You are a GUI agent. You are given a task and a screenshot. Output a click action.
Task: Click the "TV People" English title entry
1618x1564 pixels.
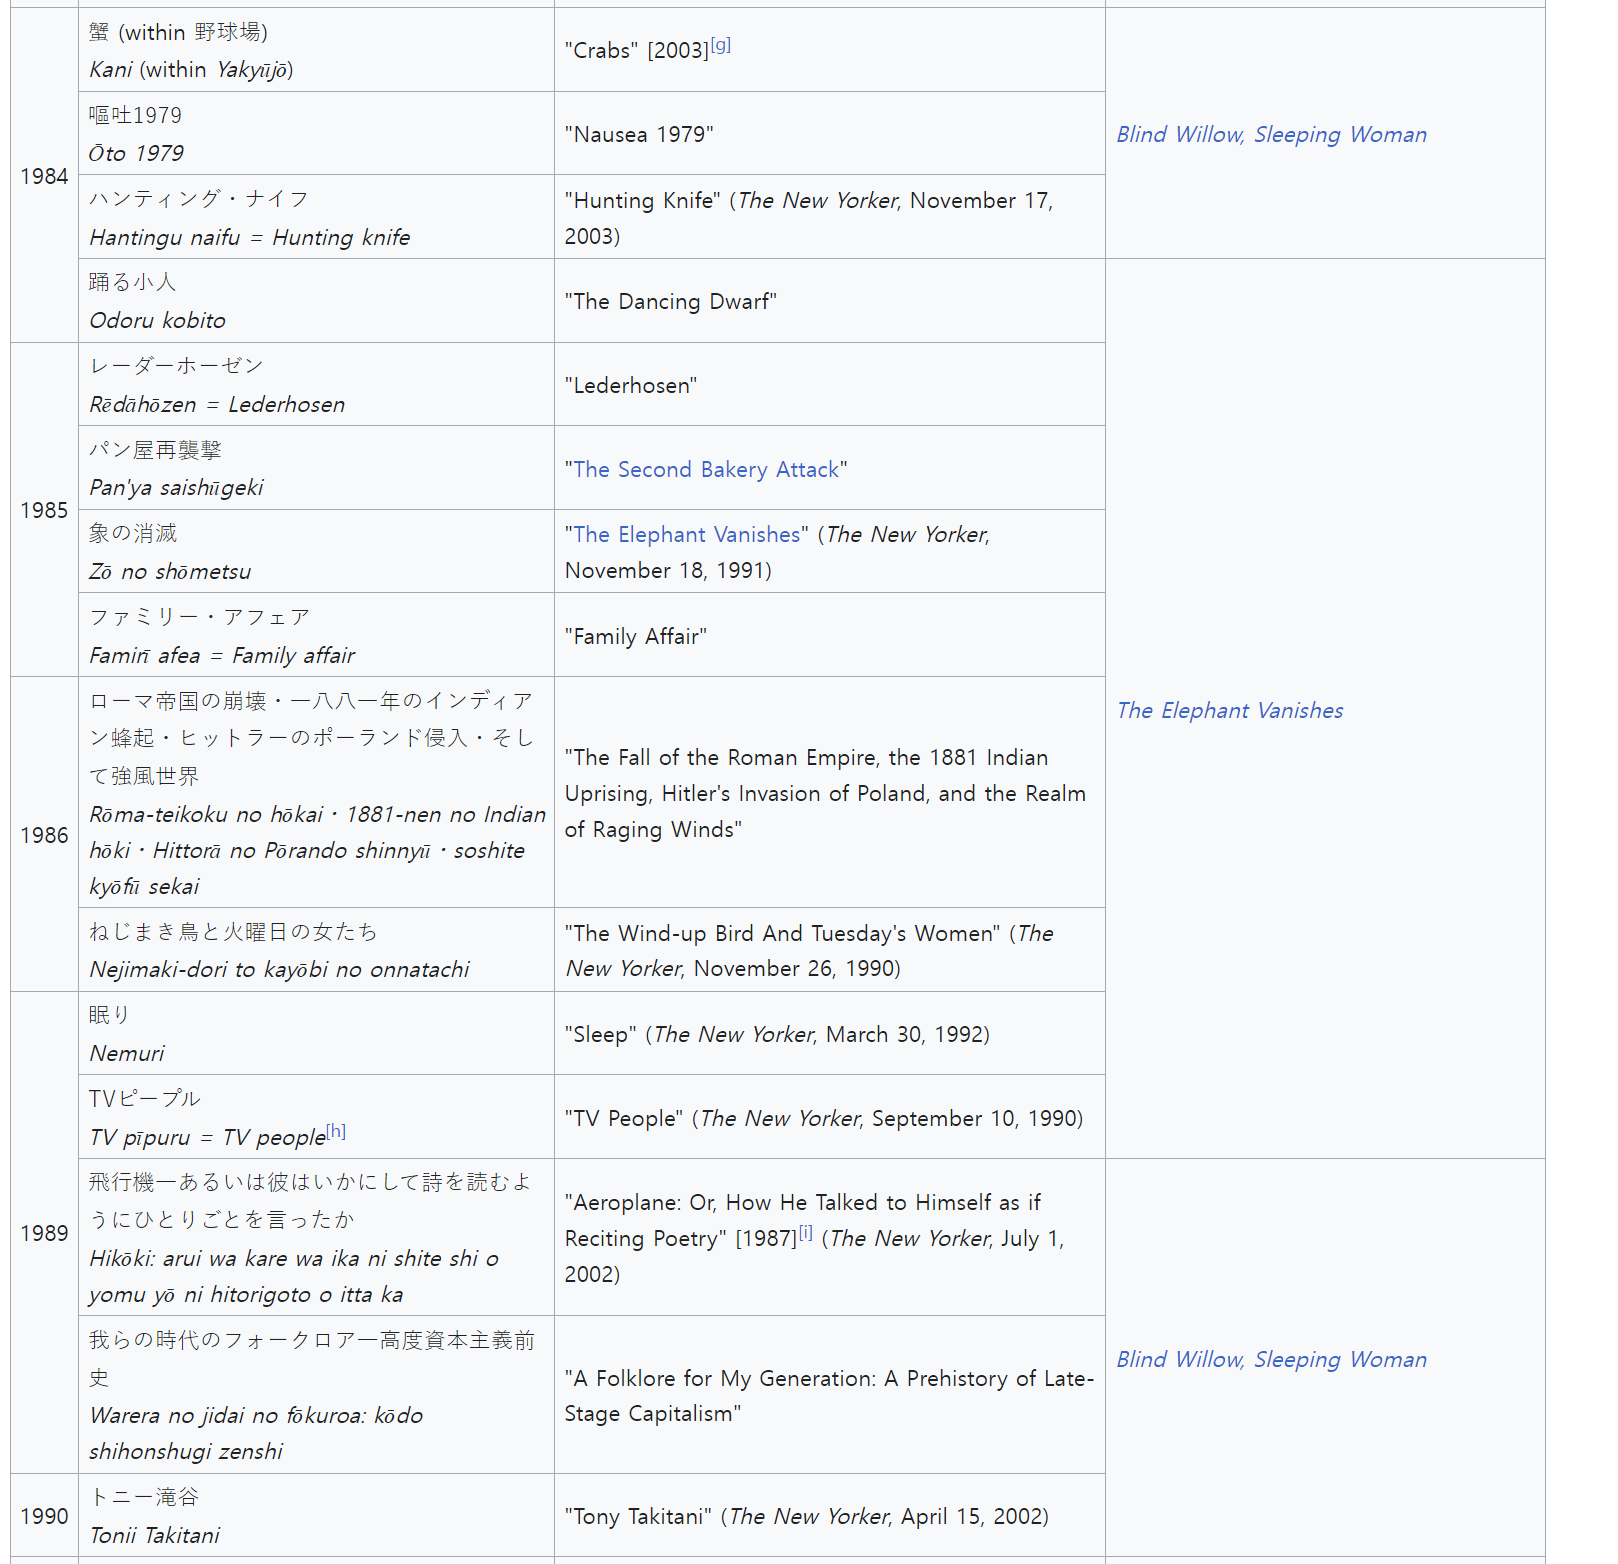tap(824, 1118)
